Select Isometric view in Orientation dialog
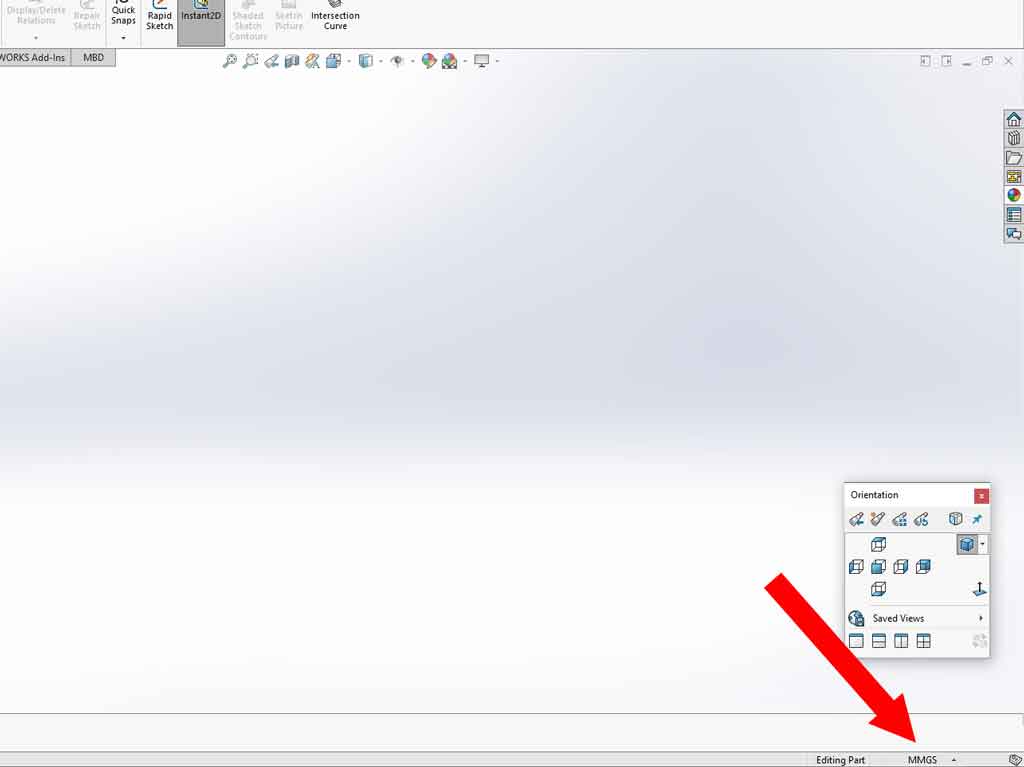 click(967, 544)
